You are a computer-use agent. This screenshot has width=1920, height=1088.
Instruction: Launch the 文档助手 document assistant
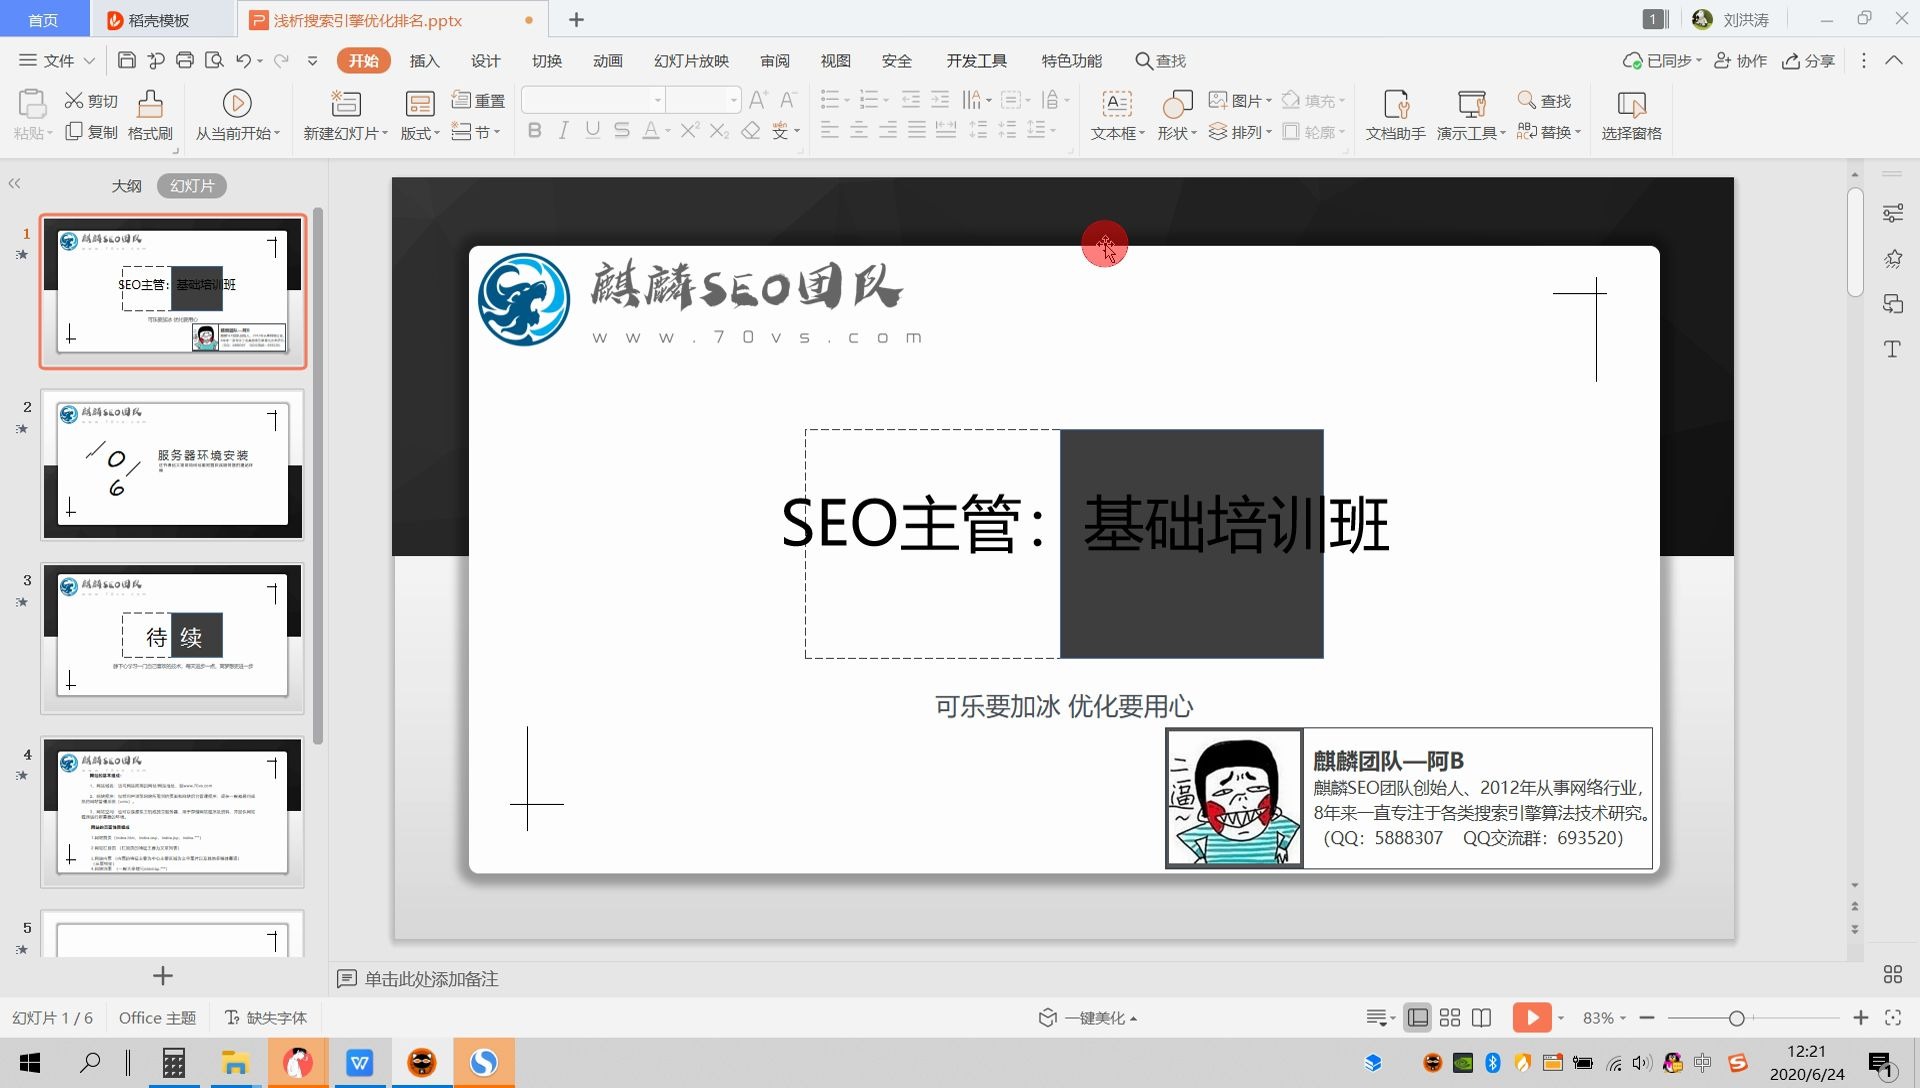(x=1394, y=113)
